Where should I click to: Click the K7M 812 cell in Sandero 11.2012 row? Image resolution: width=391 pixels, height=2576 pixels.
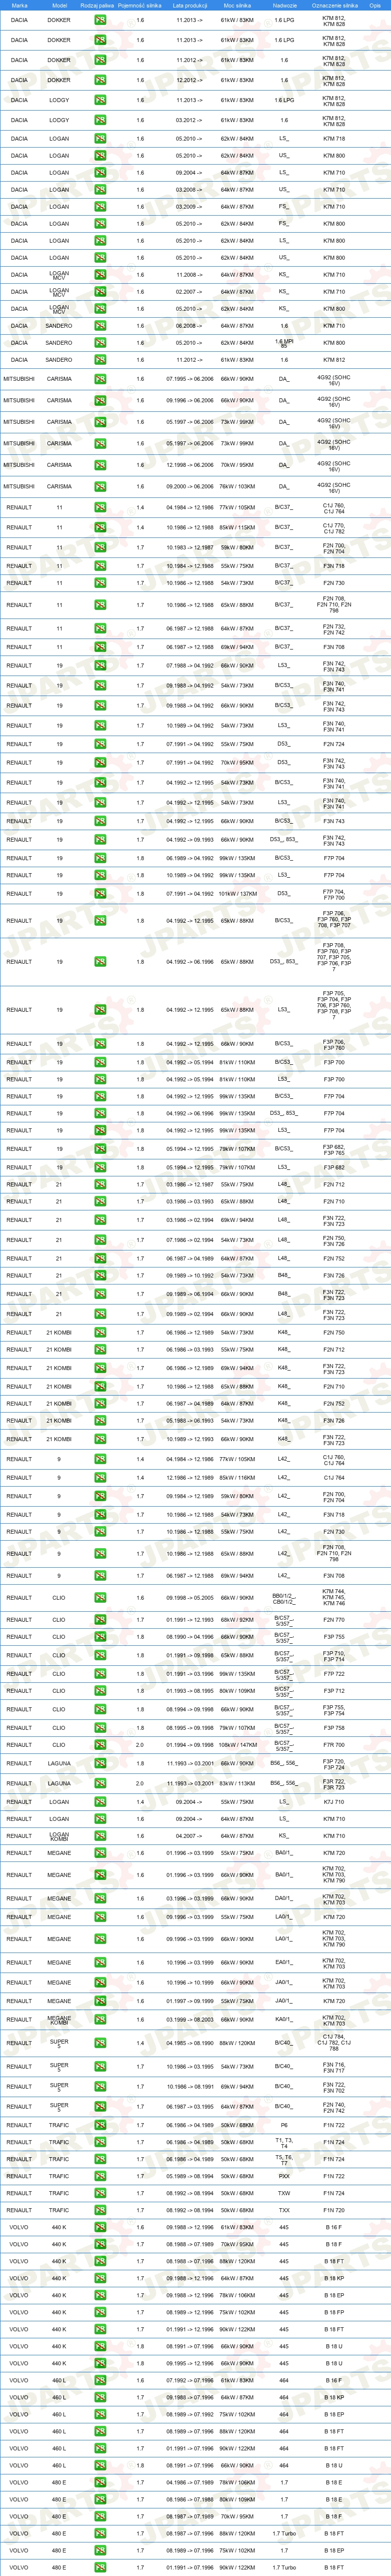point(334,360)
